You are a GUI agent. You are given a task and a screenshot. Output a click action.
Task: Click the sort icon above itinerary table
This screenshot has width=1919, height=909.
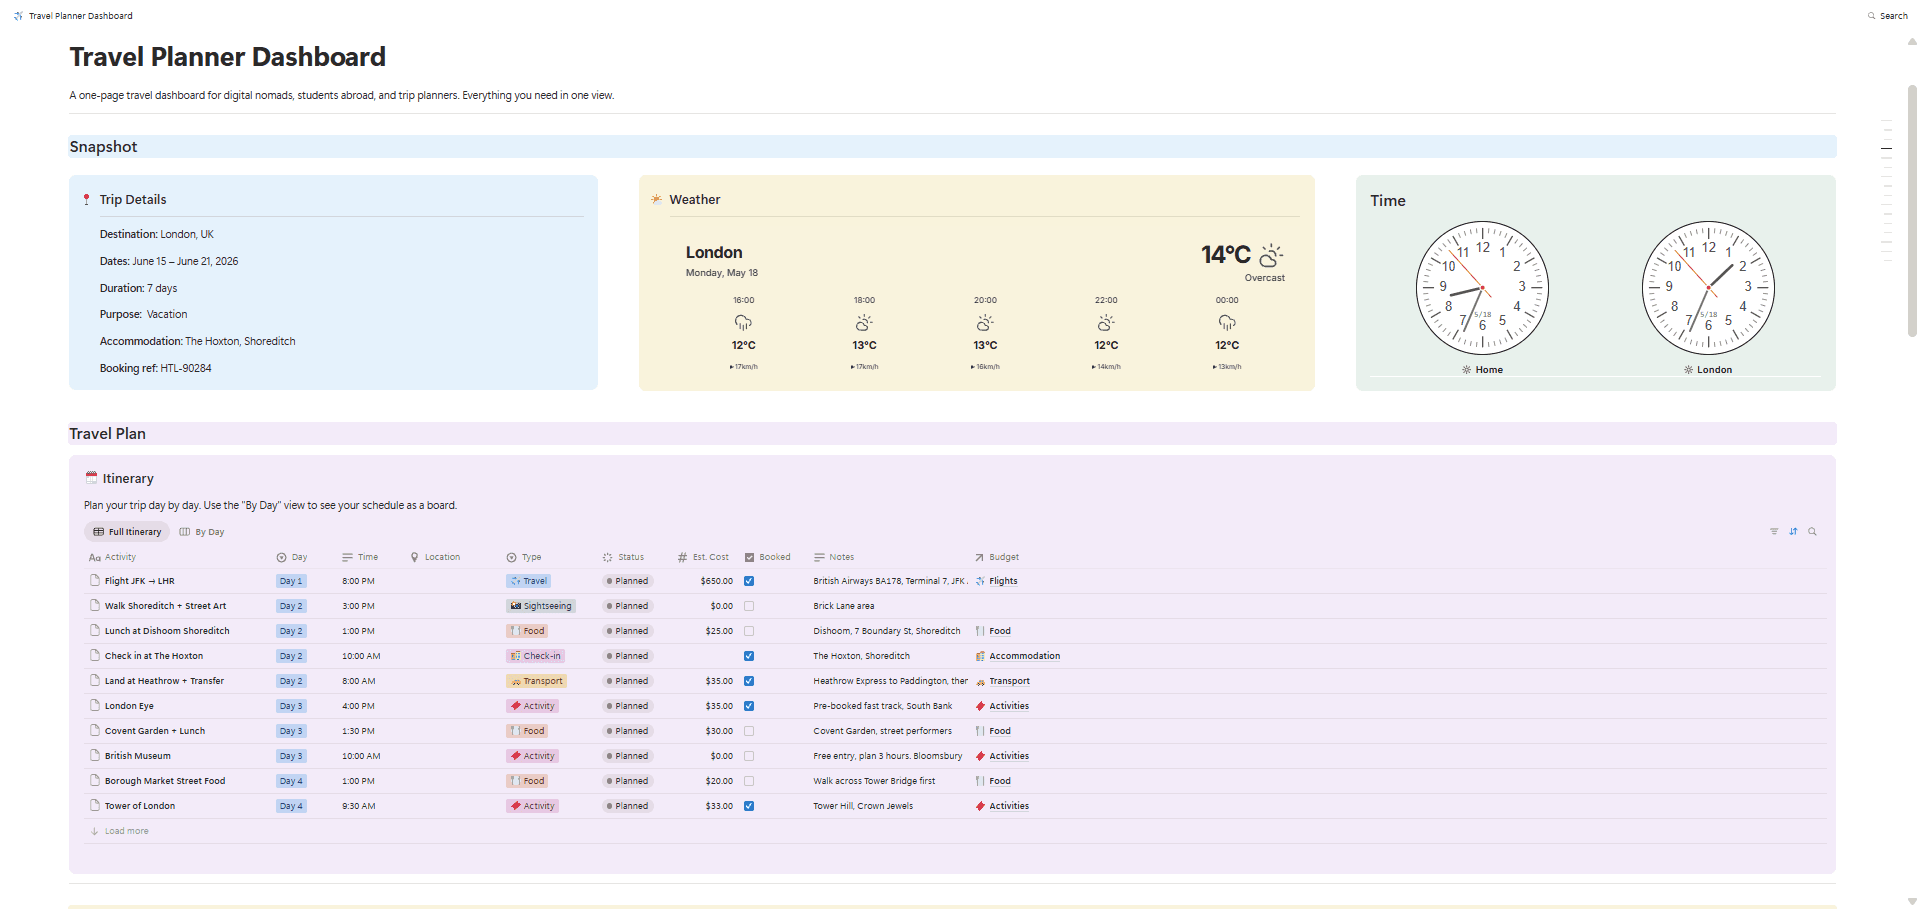1793,532
